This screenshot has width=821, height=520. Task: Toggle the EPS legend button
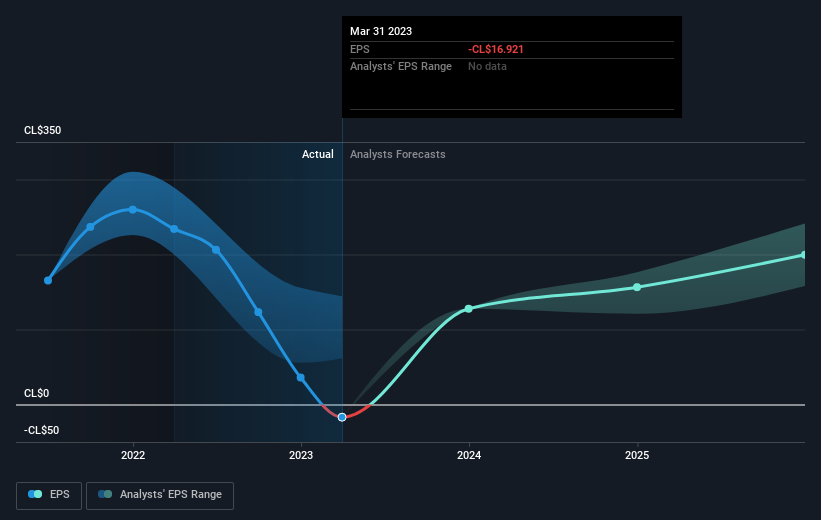[x=49, y=495]
